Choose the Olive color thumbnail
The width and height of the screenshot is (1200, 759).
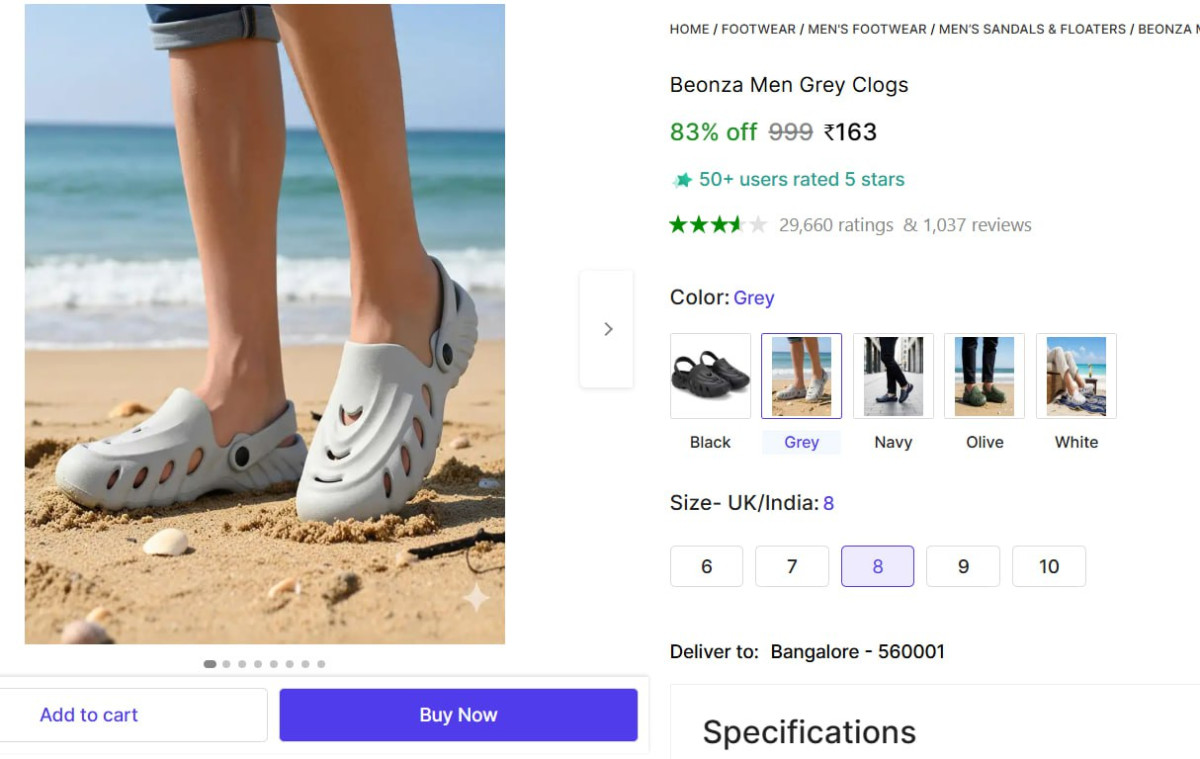click(x=984, y=376)
